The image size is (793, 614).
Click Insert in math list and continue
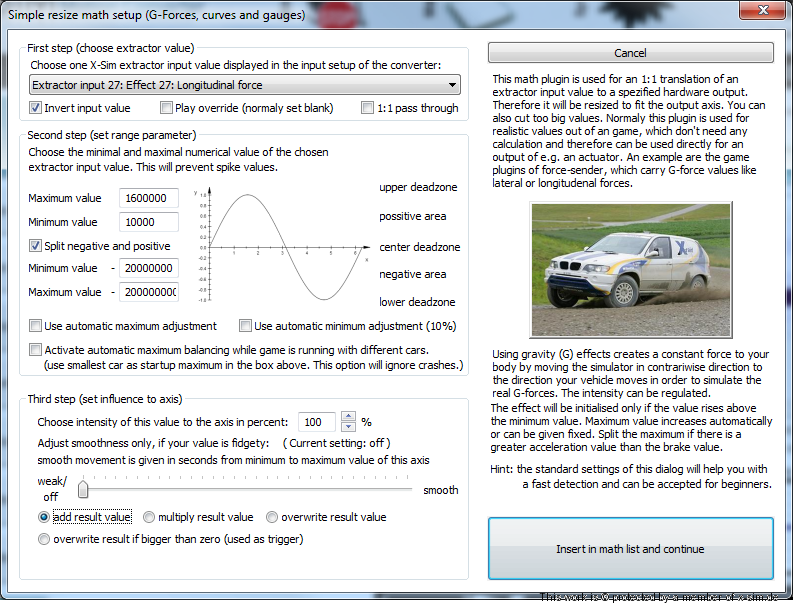click(x=630, y=549)
